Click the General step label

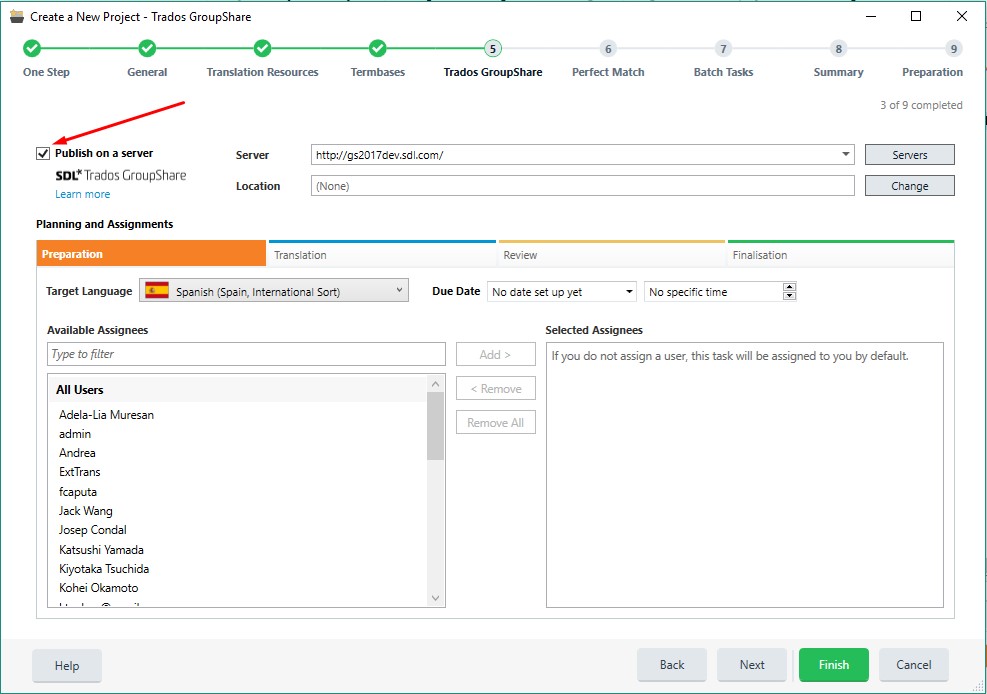(147, 72)
